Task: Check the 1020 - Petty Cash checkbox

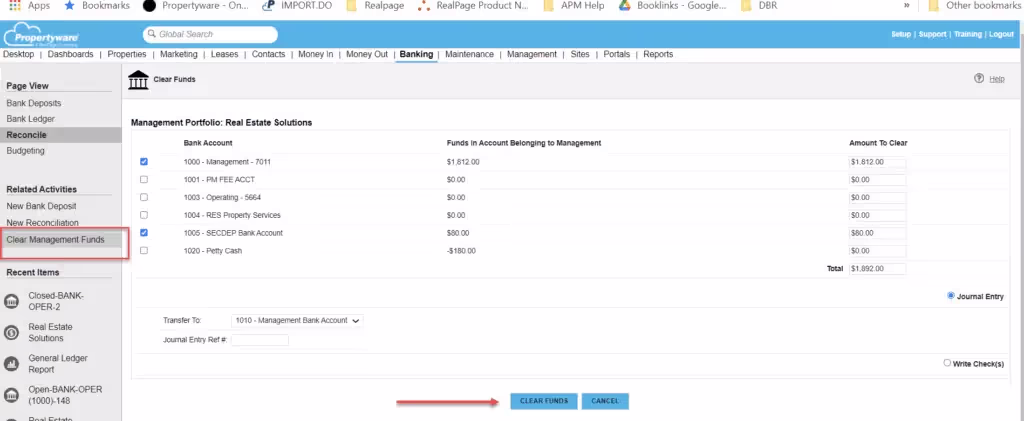Action: 144,251
